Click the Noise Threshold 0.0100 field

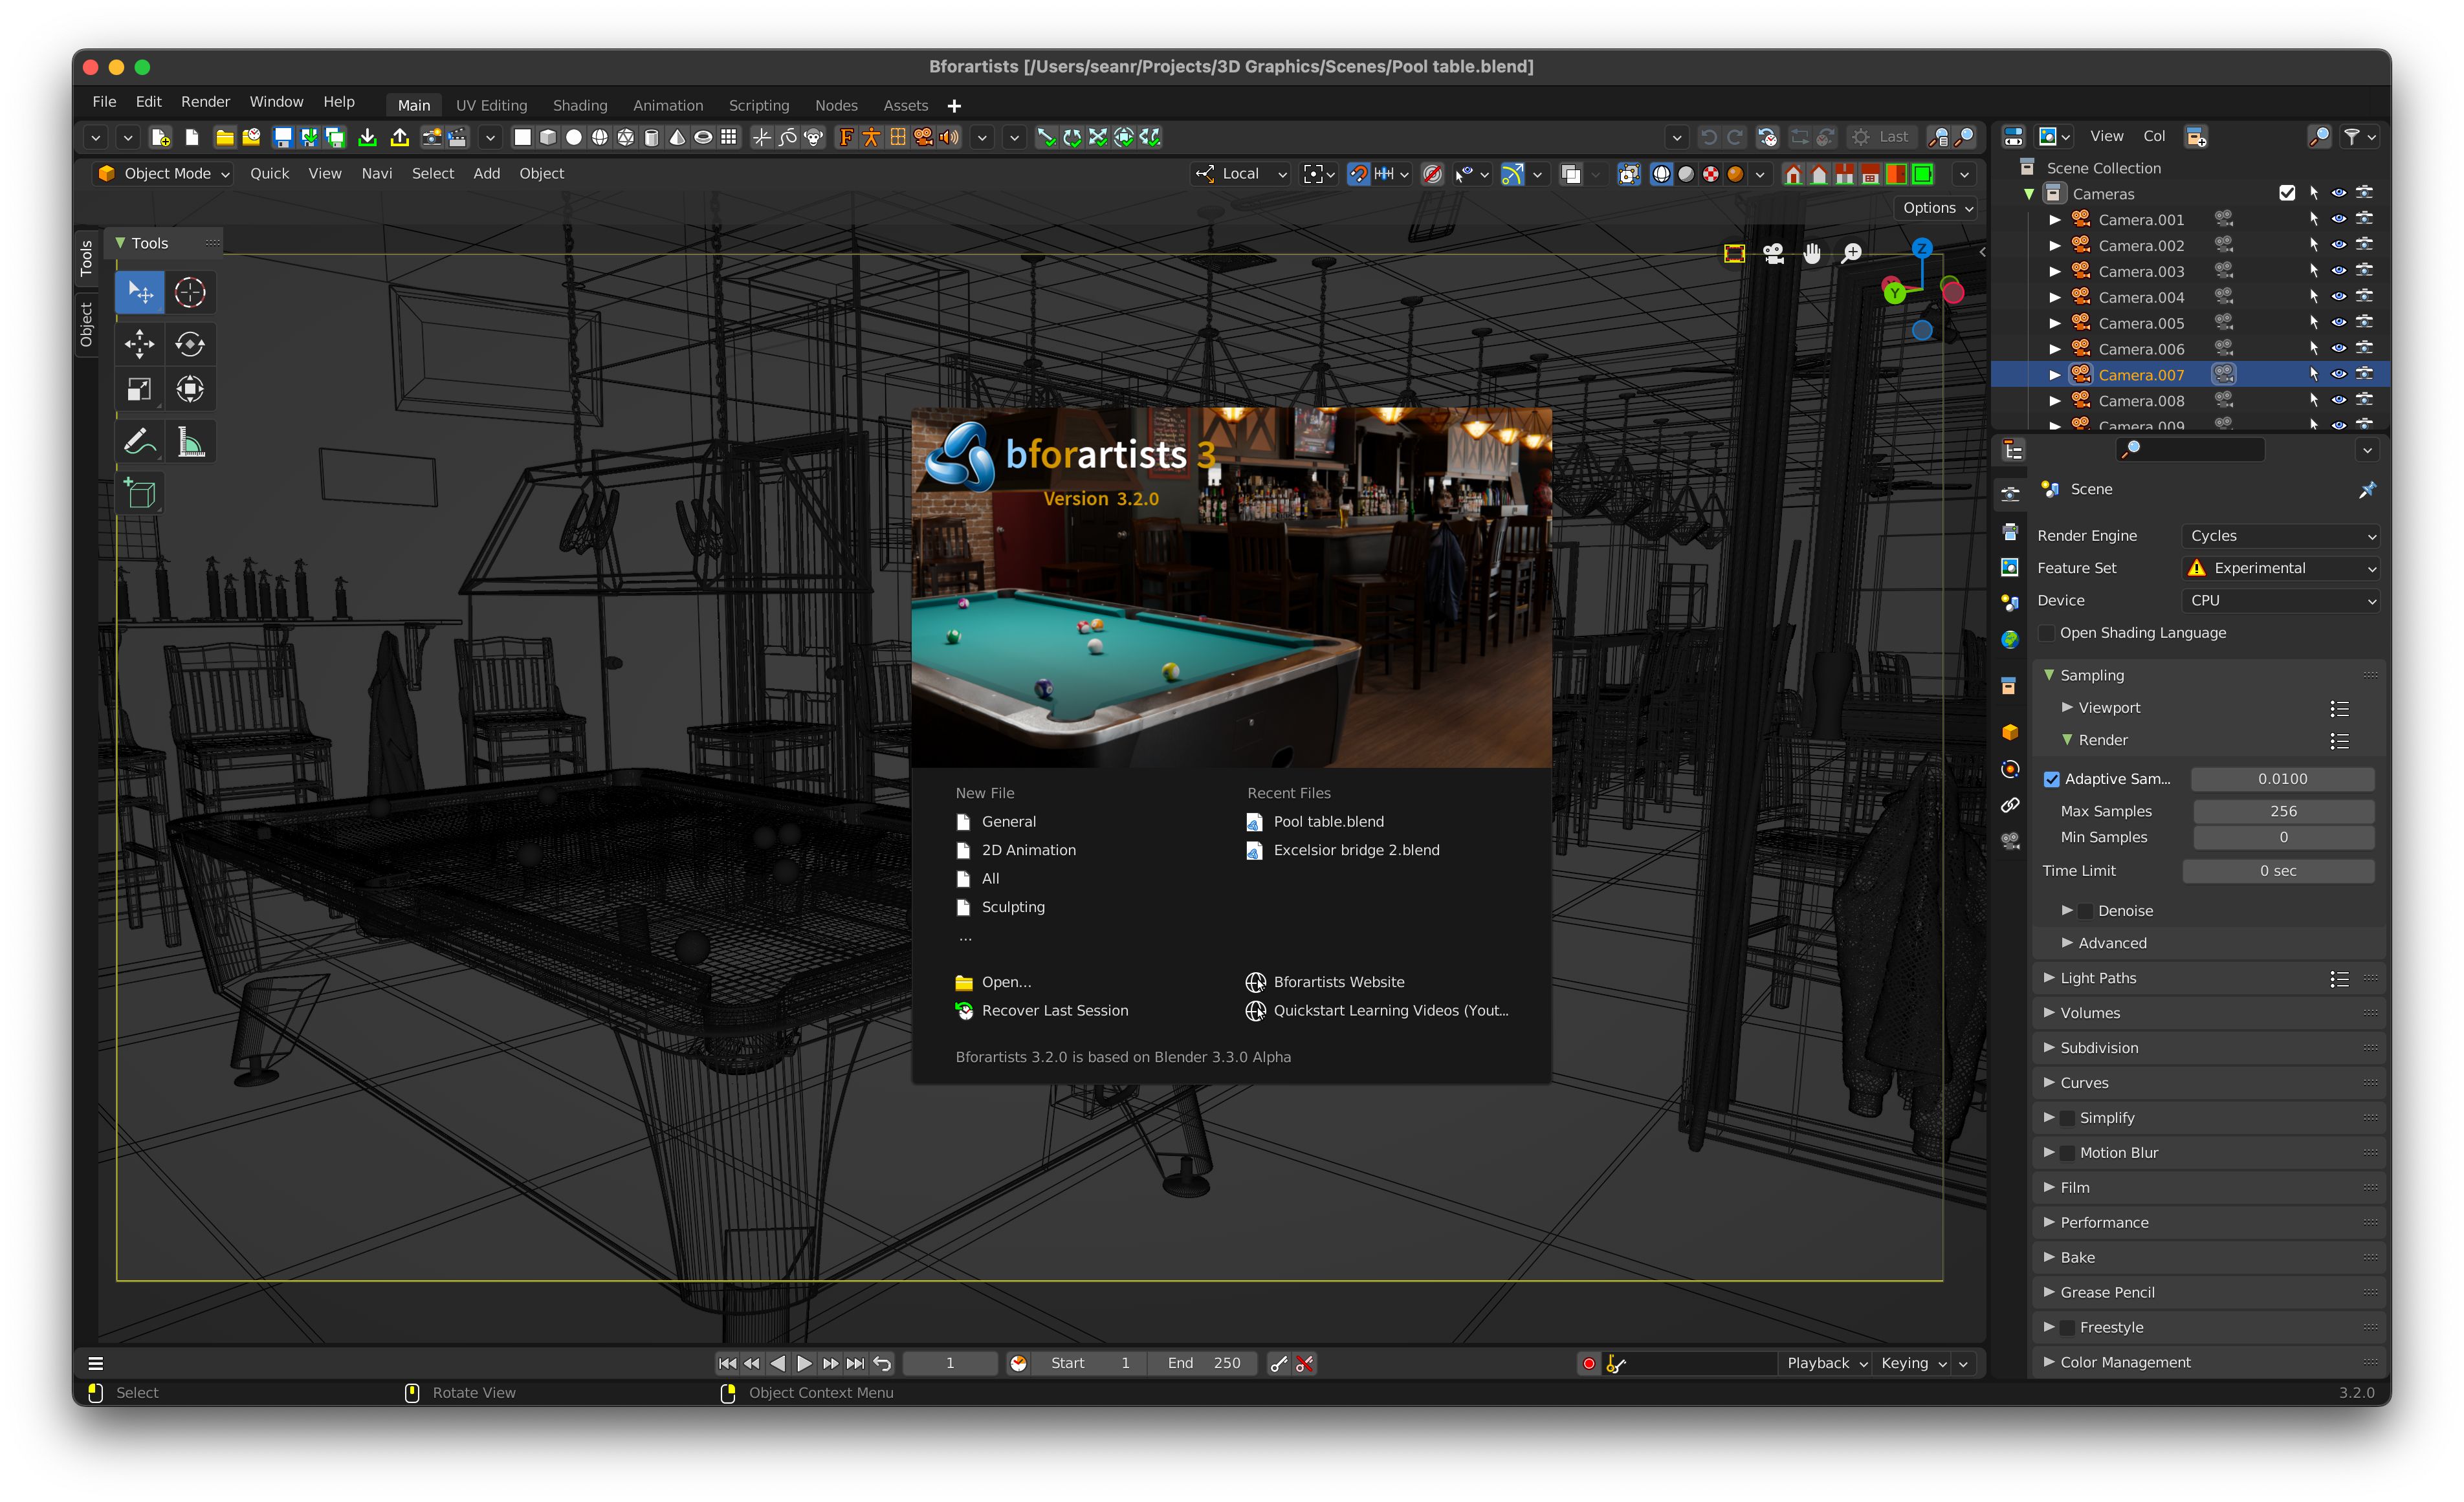2283,779
